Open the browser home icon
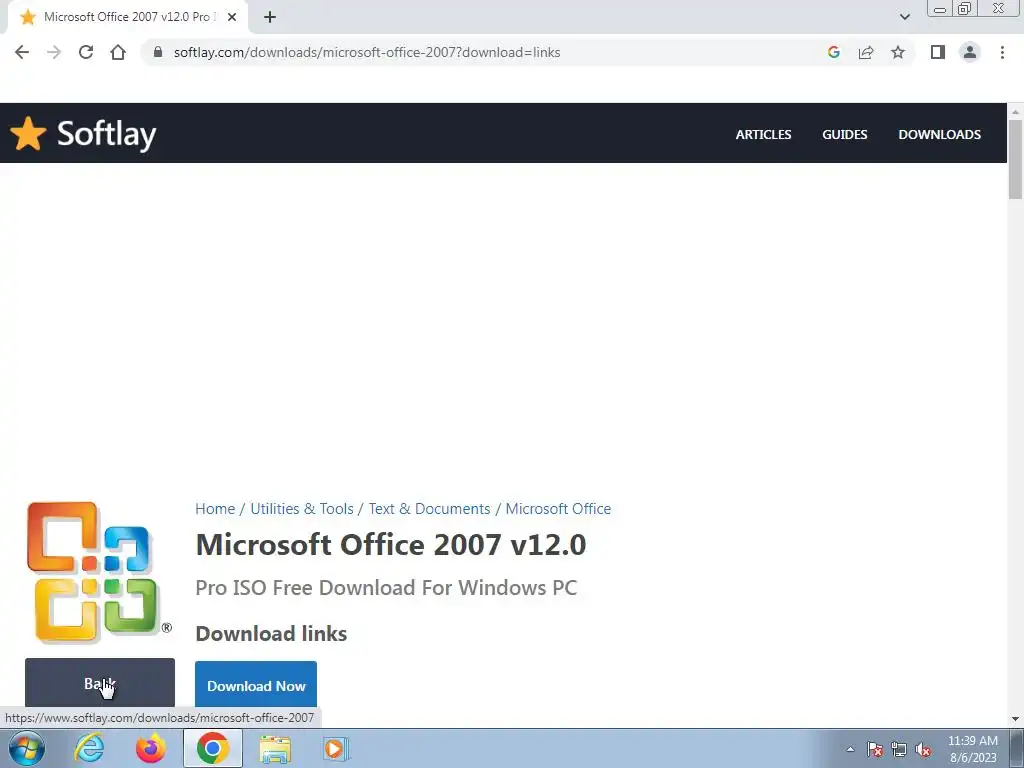This screenshot has height=768, width=1024. click(x=118, y=52)
